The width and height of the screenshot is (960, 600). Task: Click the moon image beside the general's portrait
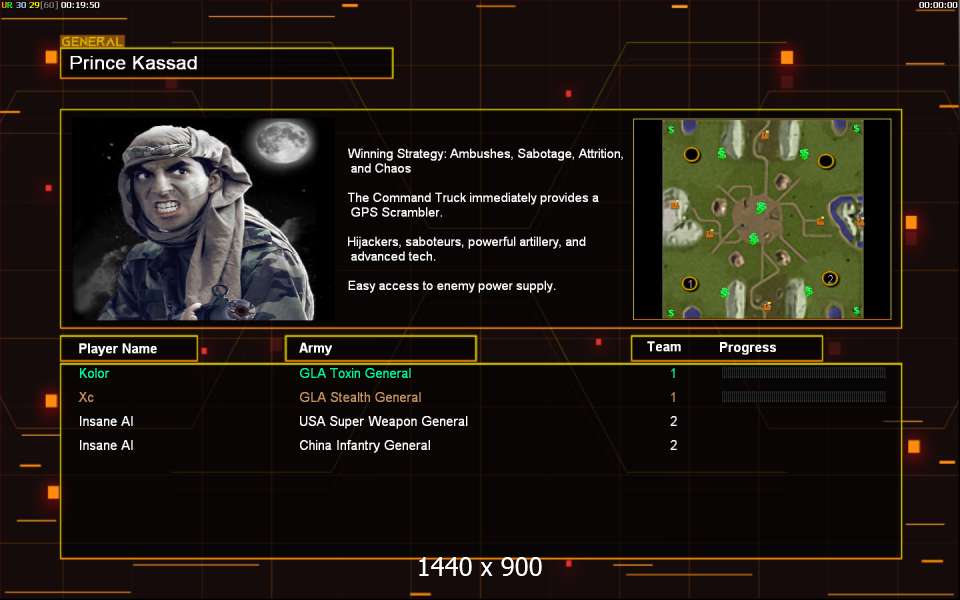[x=282, y=141]
